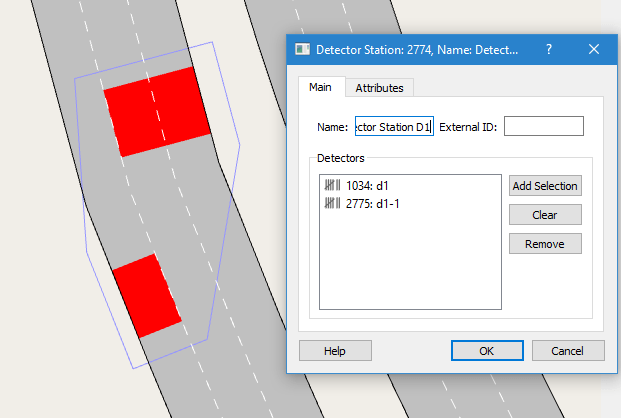Select the upper red detector on road
This screenshot has height=418, width=621.
pyautogui.click(x=157, y=112)
